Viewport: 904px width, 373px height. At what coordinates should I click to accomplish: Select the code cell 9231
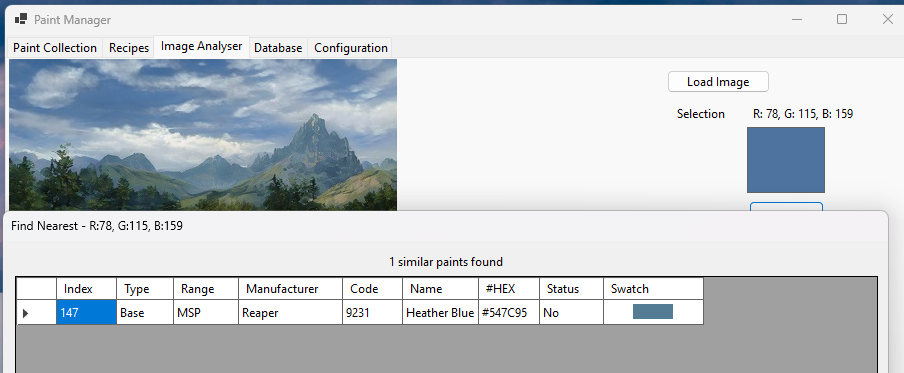coord(372,312)
